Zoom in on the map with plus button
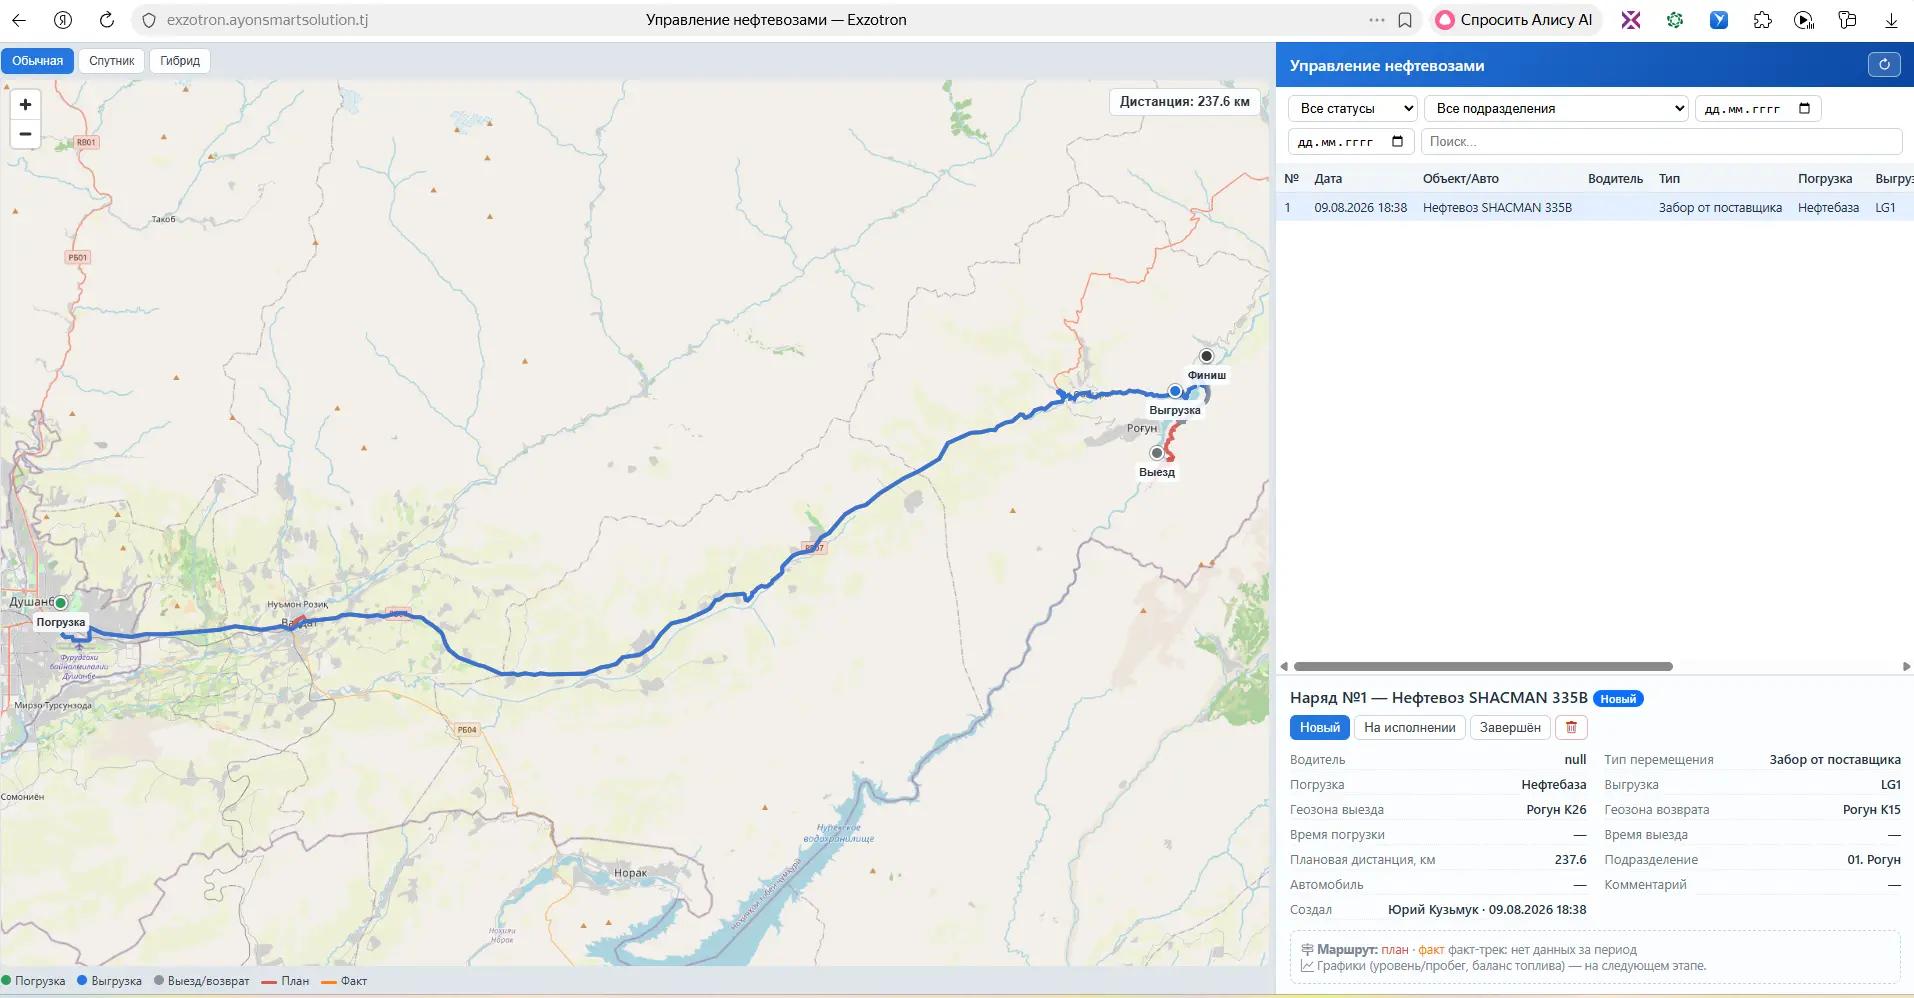Viewport: 1914px width, 998px height. [25, 104]
